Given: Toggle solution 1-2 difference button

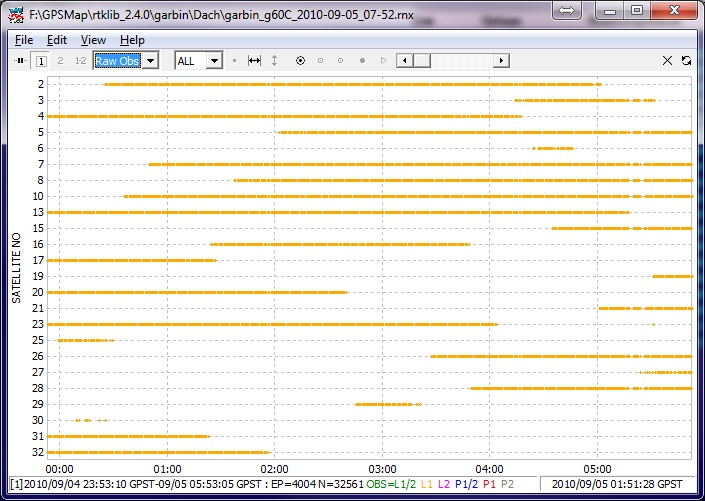Looking at the screenshot, I should click(80, 61).
